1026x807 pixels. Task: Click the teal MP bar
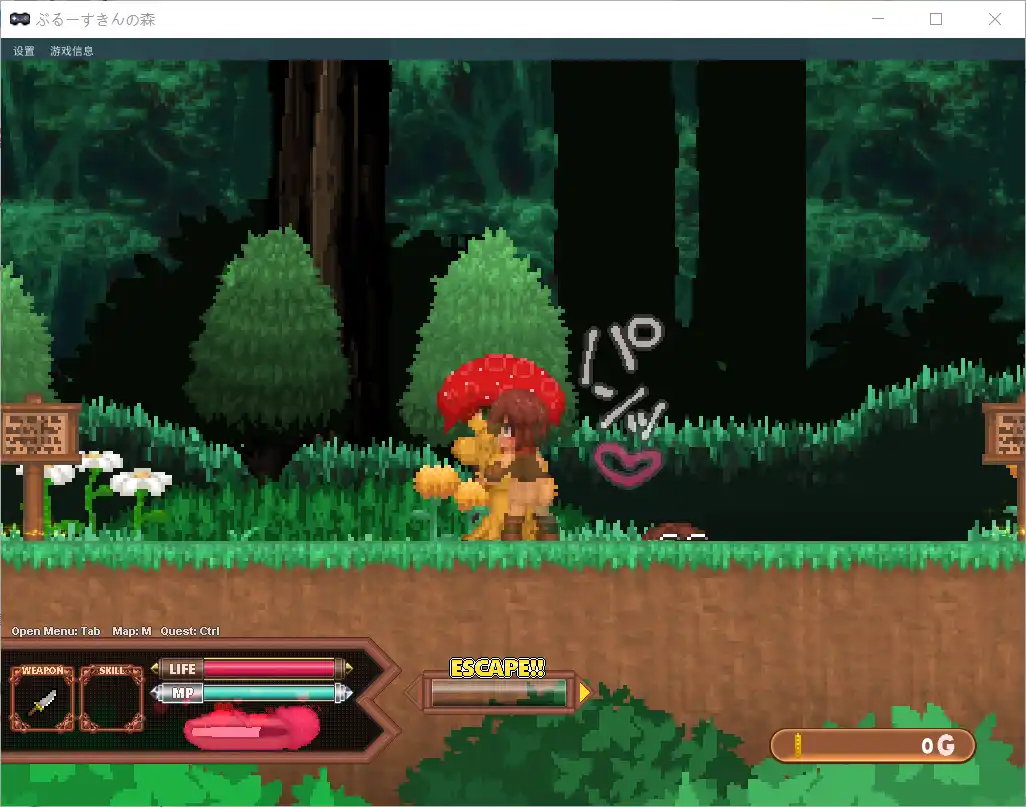269,693
